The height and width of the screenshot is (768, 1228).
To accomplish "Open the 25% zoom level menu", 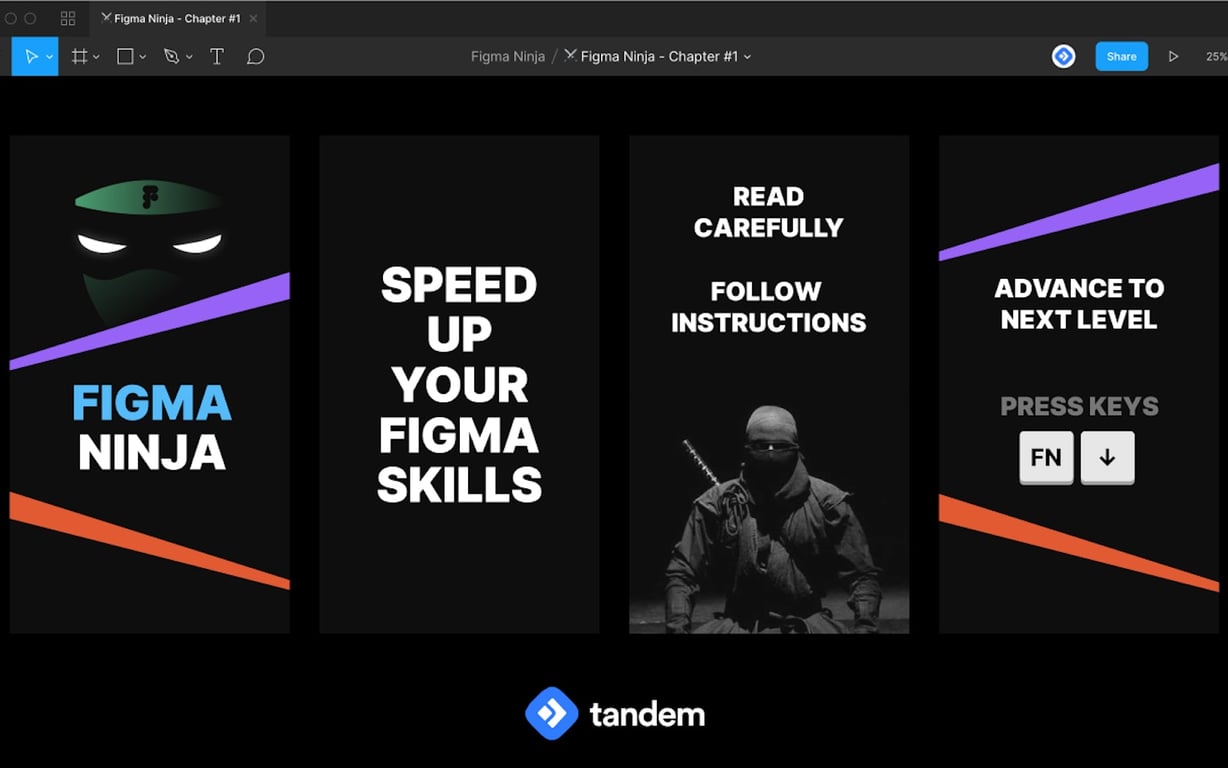I will [1216, 57].
